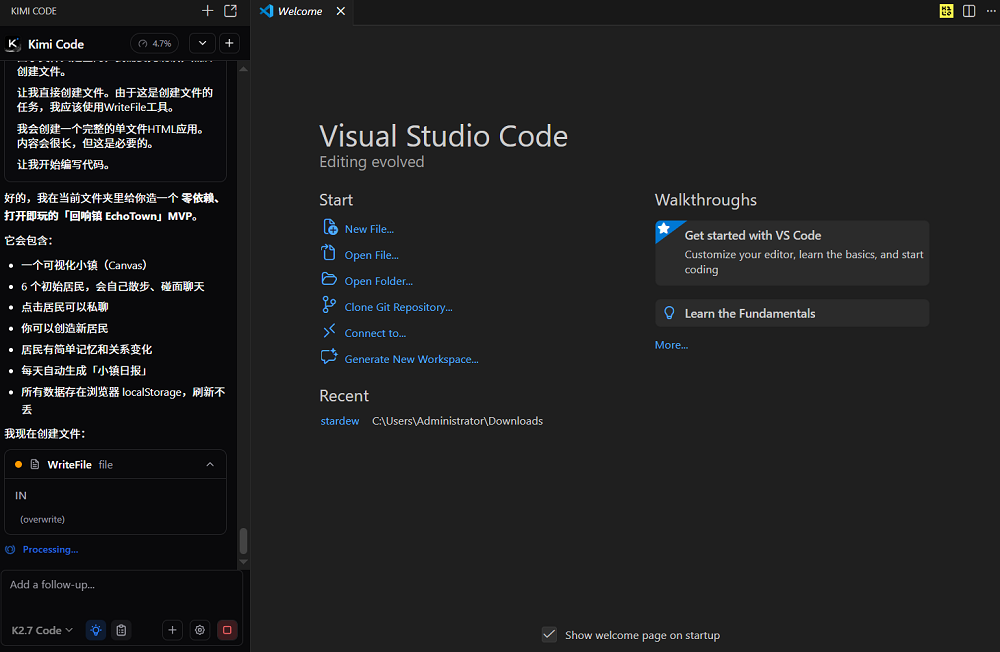The height and width of the screenshot is (652, 1000).
Task: Click the stop generation red square button
Action: [x=227, y=630]
